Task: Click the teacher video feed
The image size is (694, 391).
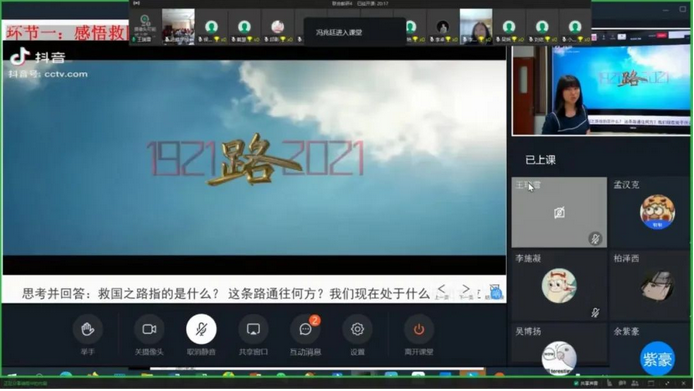Action: point(601,90)
